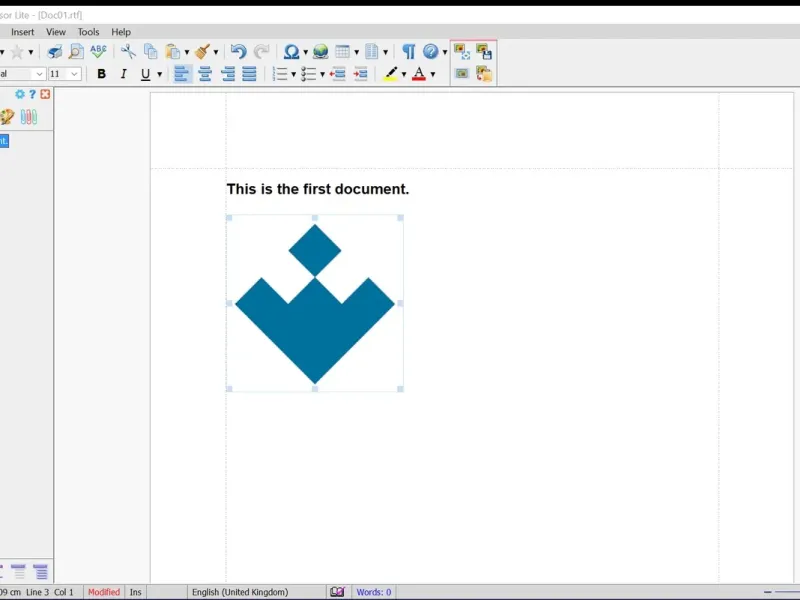Screen dimensions: 800x600
Task: Open the View menu
Action: point(56,32)
